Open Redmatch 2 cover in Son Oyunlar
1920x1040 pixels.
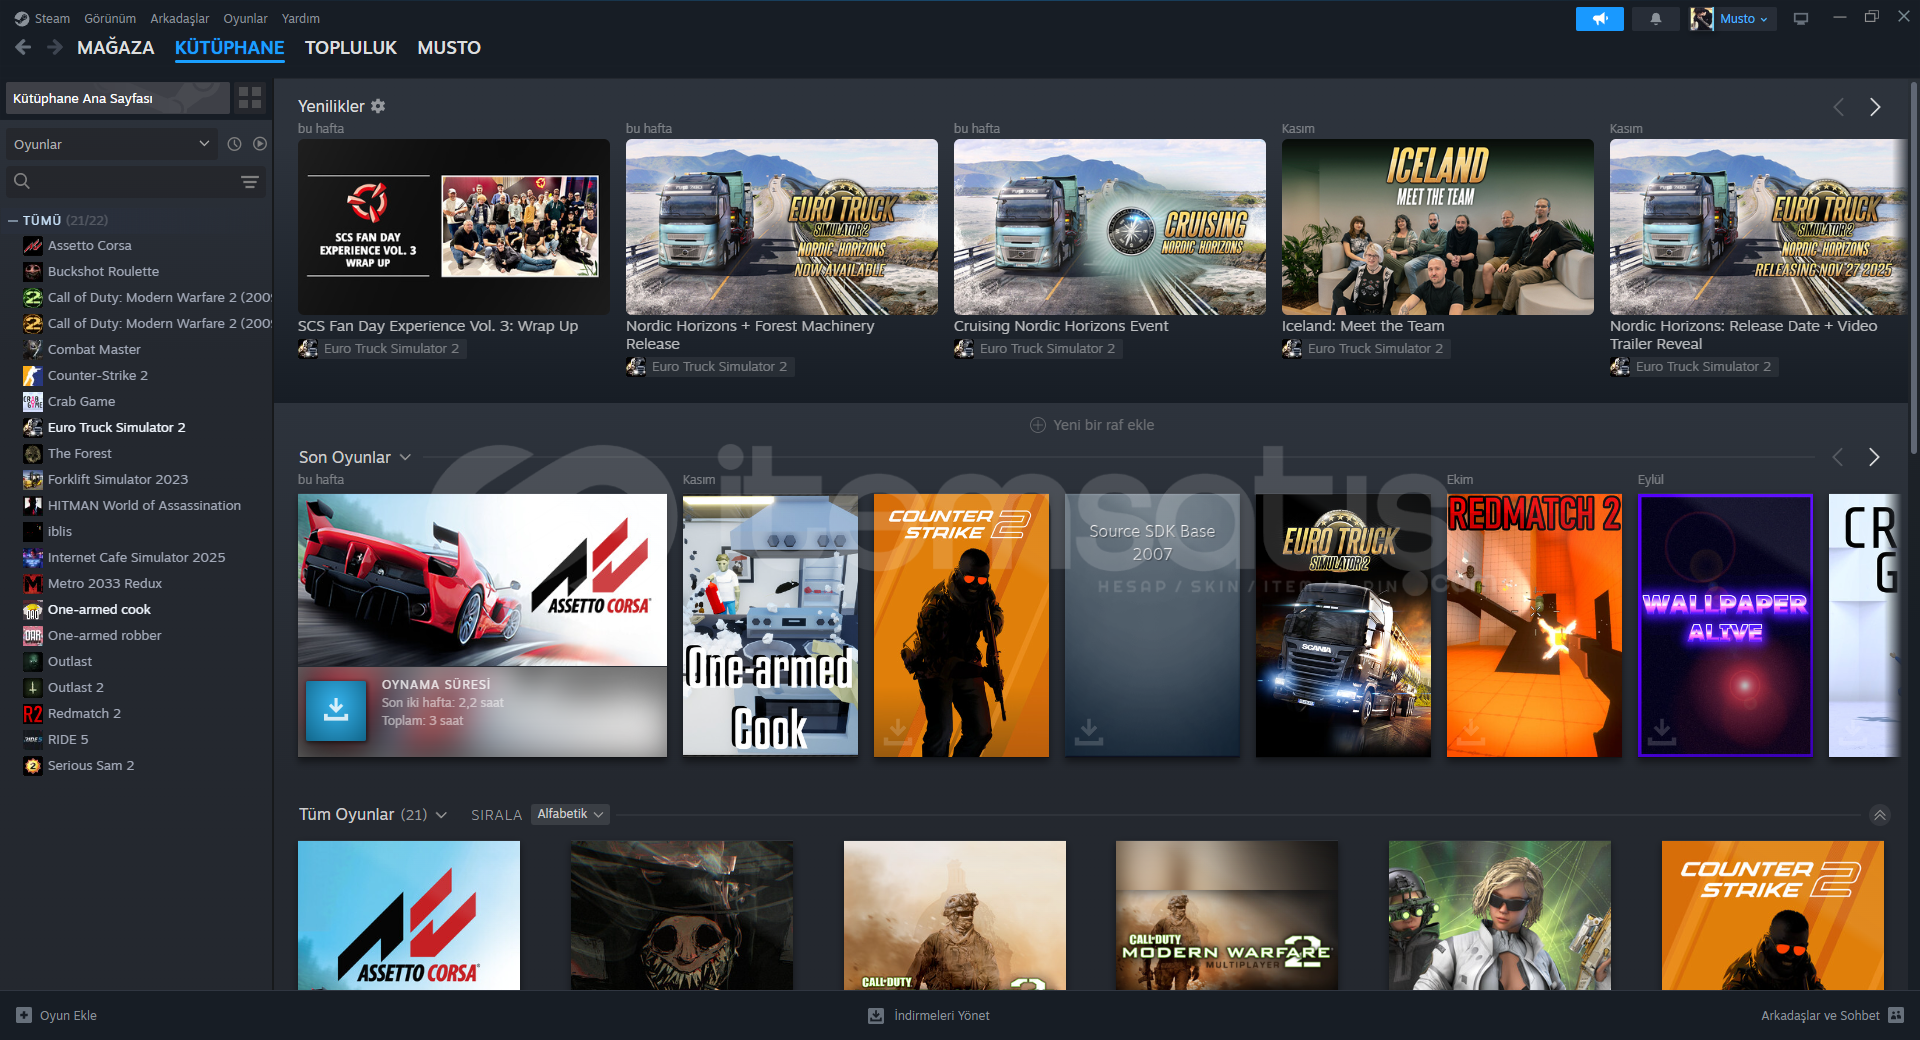[x=1534, y=625]
